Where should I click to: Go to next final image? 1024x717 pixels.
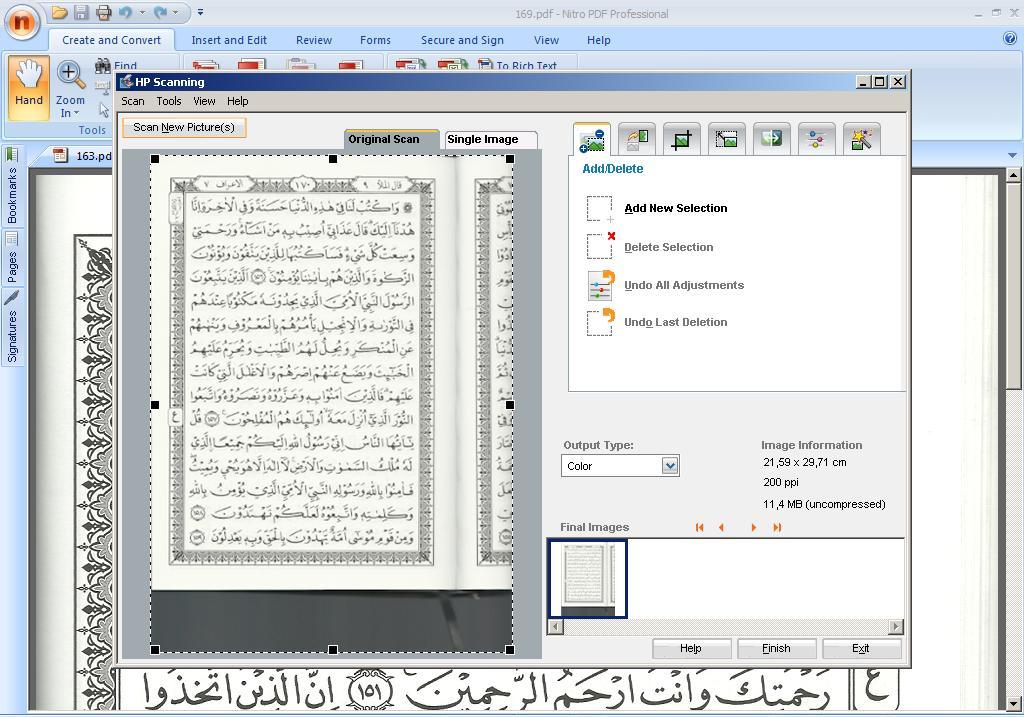point(754,528)
